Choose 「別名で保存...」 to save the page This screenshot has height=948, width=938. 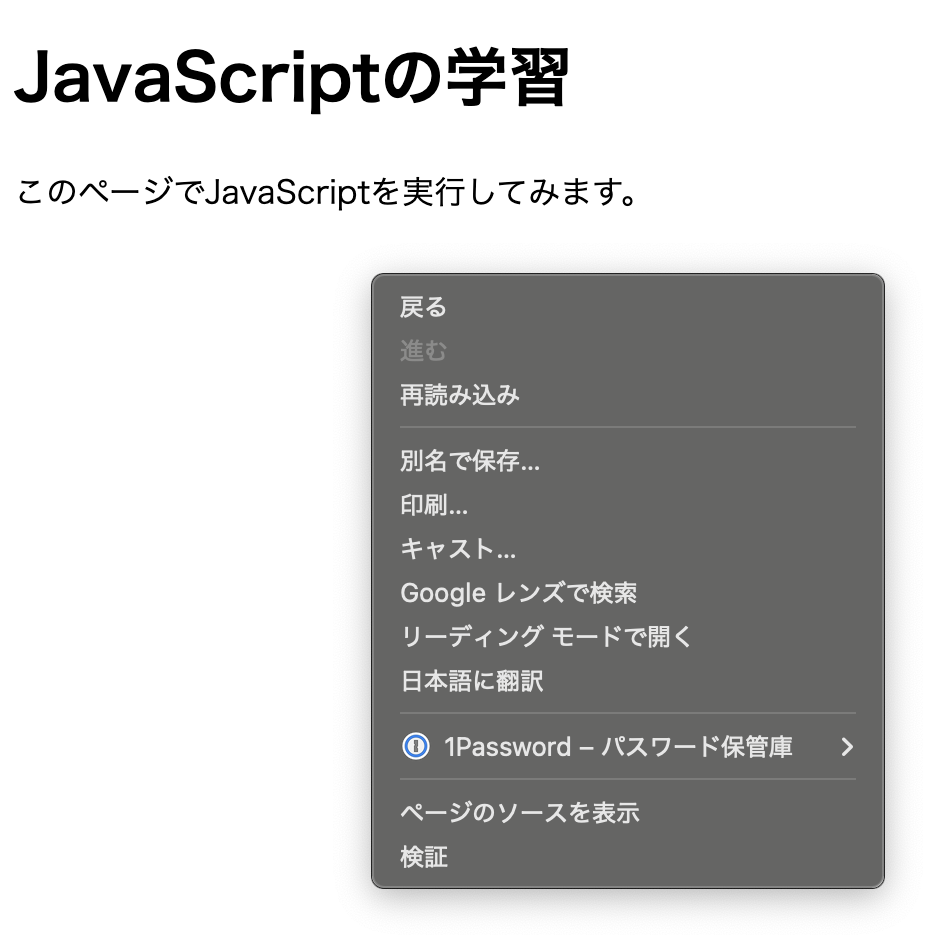click(466, 462)
